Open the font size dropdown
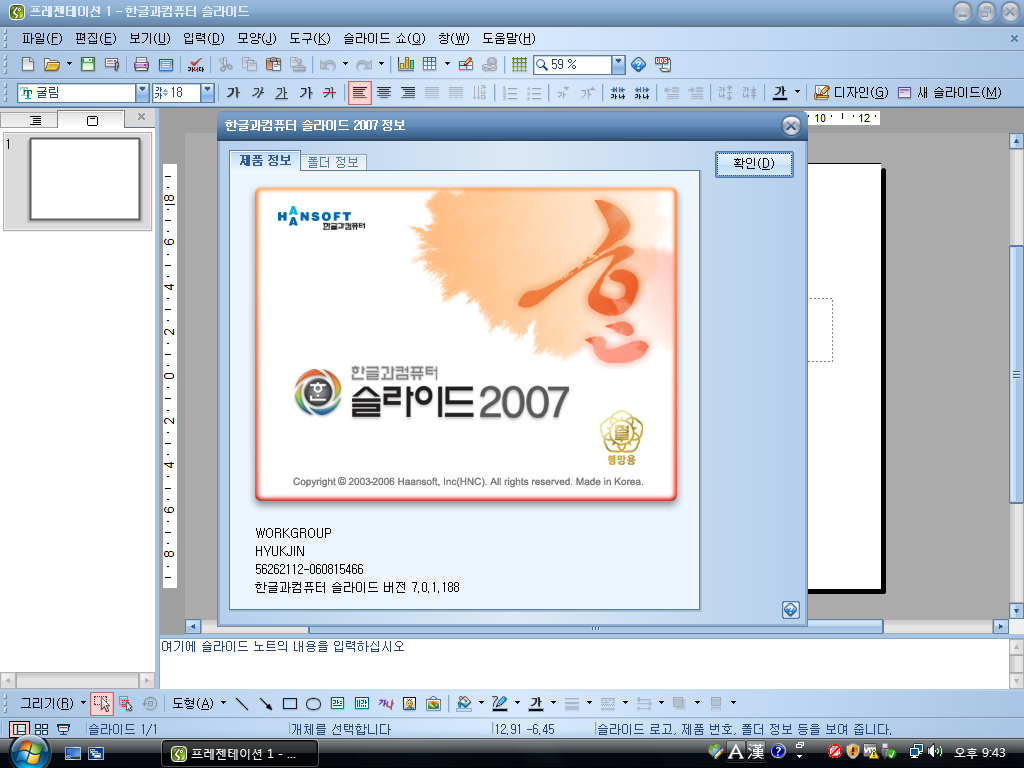1024x768 pixels. (x=207, y=93)
